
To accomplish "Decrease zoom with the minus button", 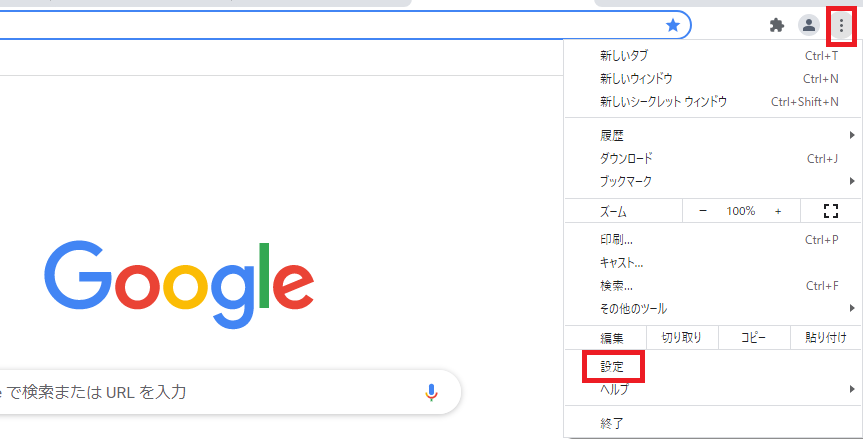I will coord(703,211).
